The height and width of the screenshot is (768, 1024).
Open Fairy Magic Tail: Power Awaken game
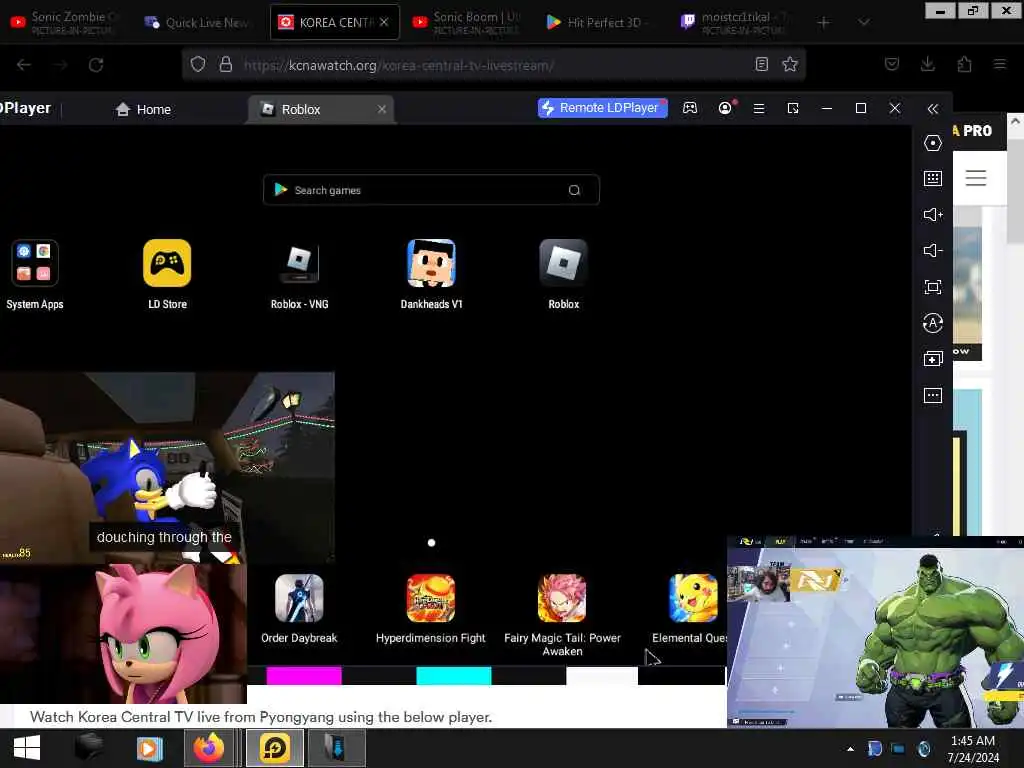tap(562, 598)
